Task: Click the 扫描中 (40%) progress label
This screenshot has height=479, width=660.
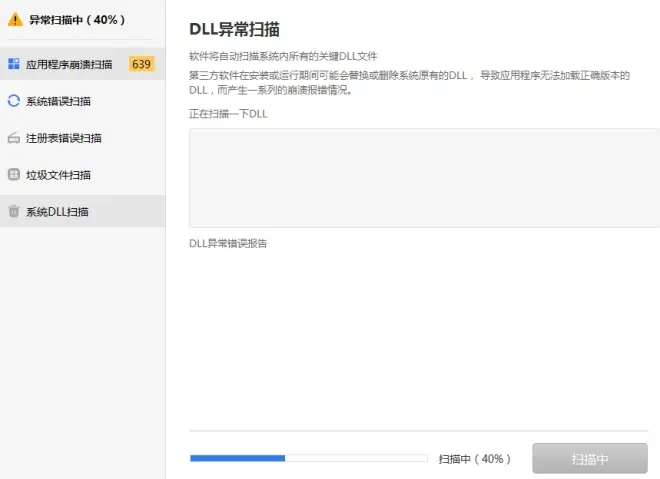Action: pyautogui.click(x=475, y=459)
